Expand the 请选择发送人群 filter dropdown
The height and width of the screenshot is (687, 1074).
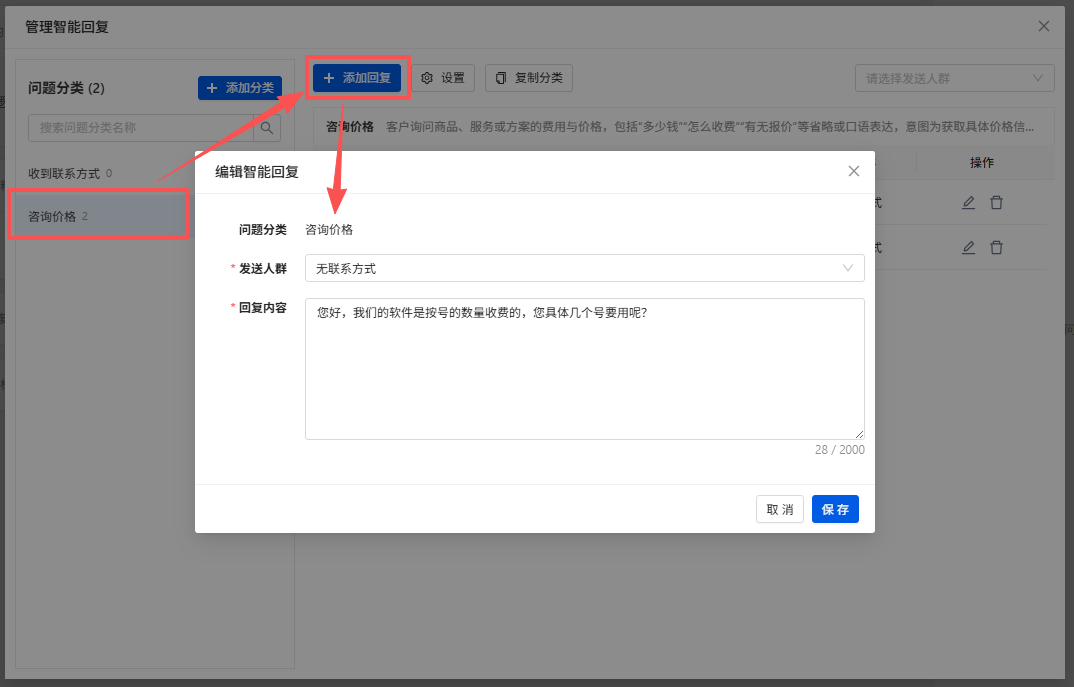[x=954, y=79]
